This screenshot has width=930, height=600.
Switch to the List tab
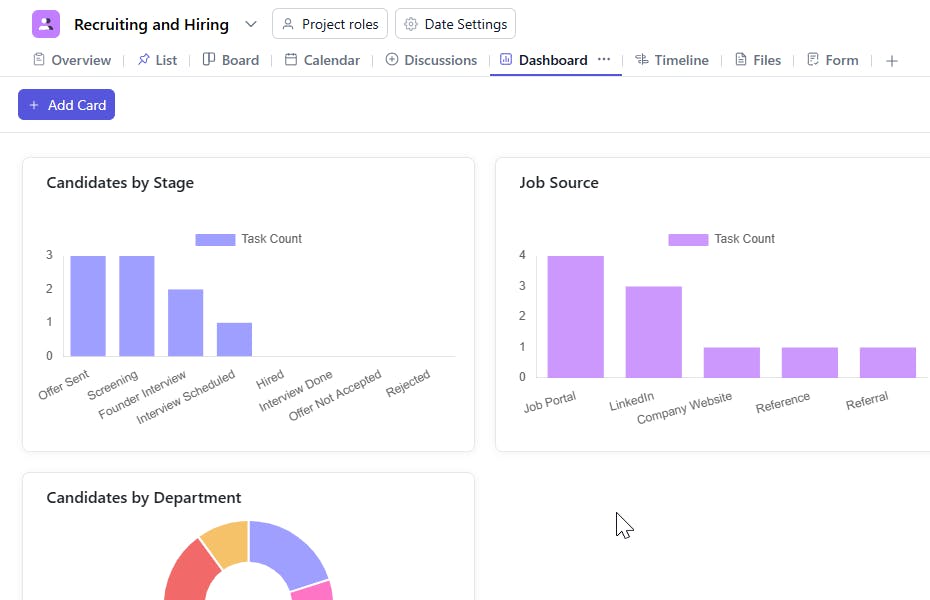157,60
